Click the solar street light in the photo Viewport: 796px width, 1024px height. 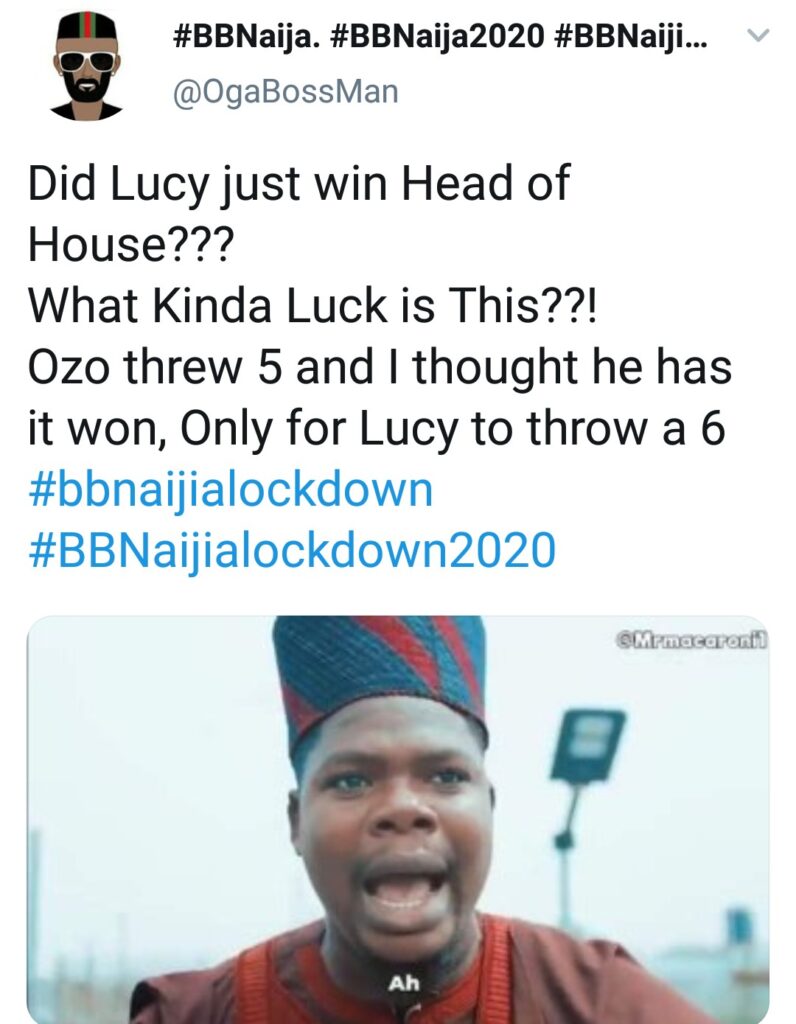[x=586, y=745]
